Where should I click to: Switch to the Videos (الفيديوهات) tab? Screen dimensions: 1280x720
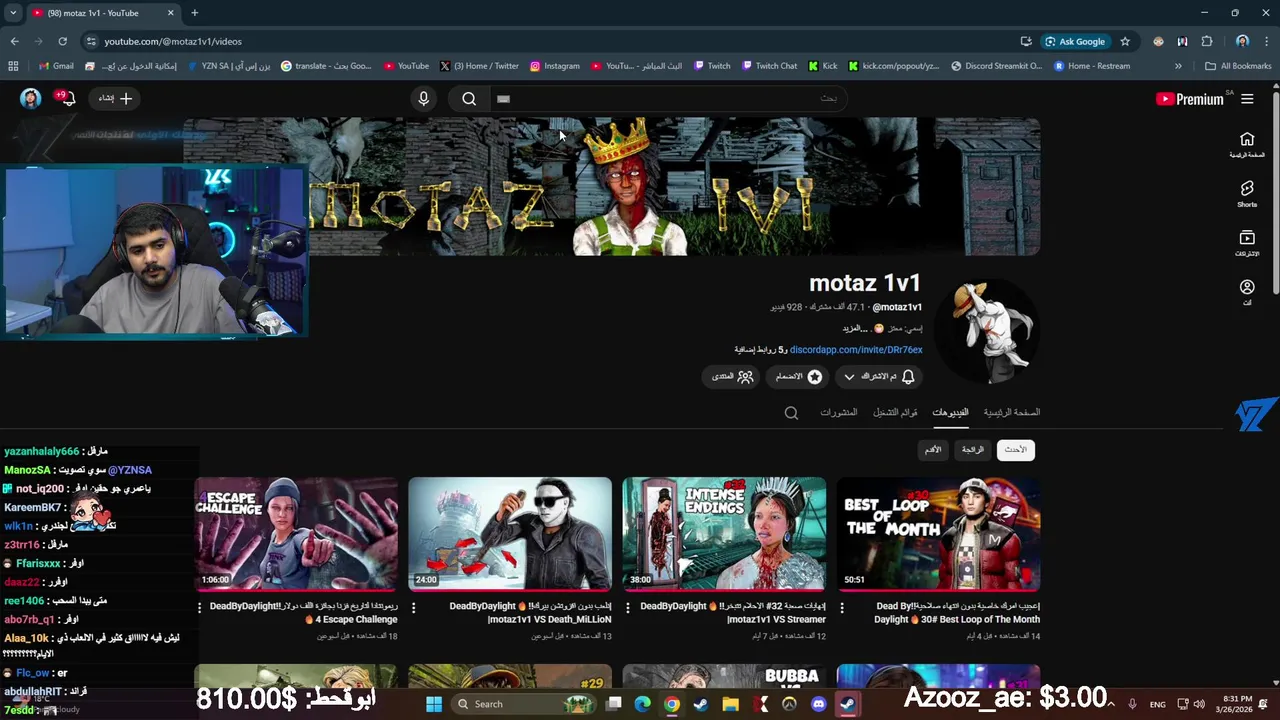point(950,412)
